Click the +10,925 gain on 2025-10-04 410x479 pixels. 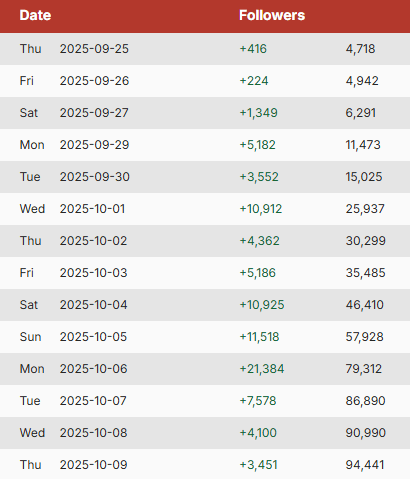262,305
